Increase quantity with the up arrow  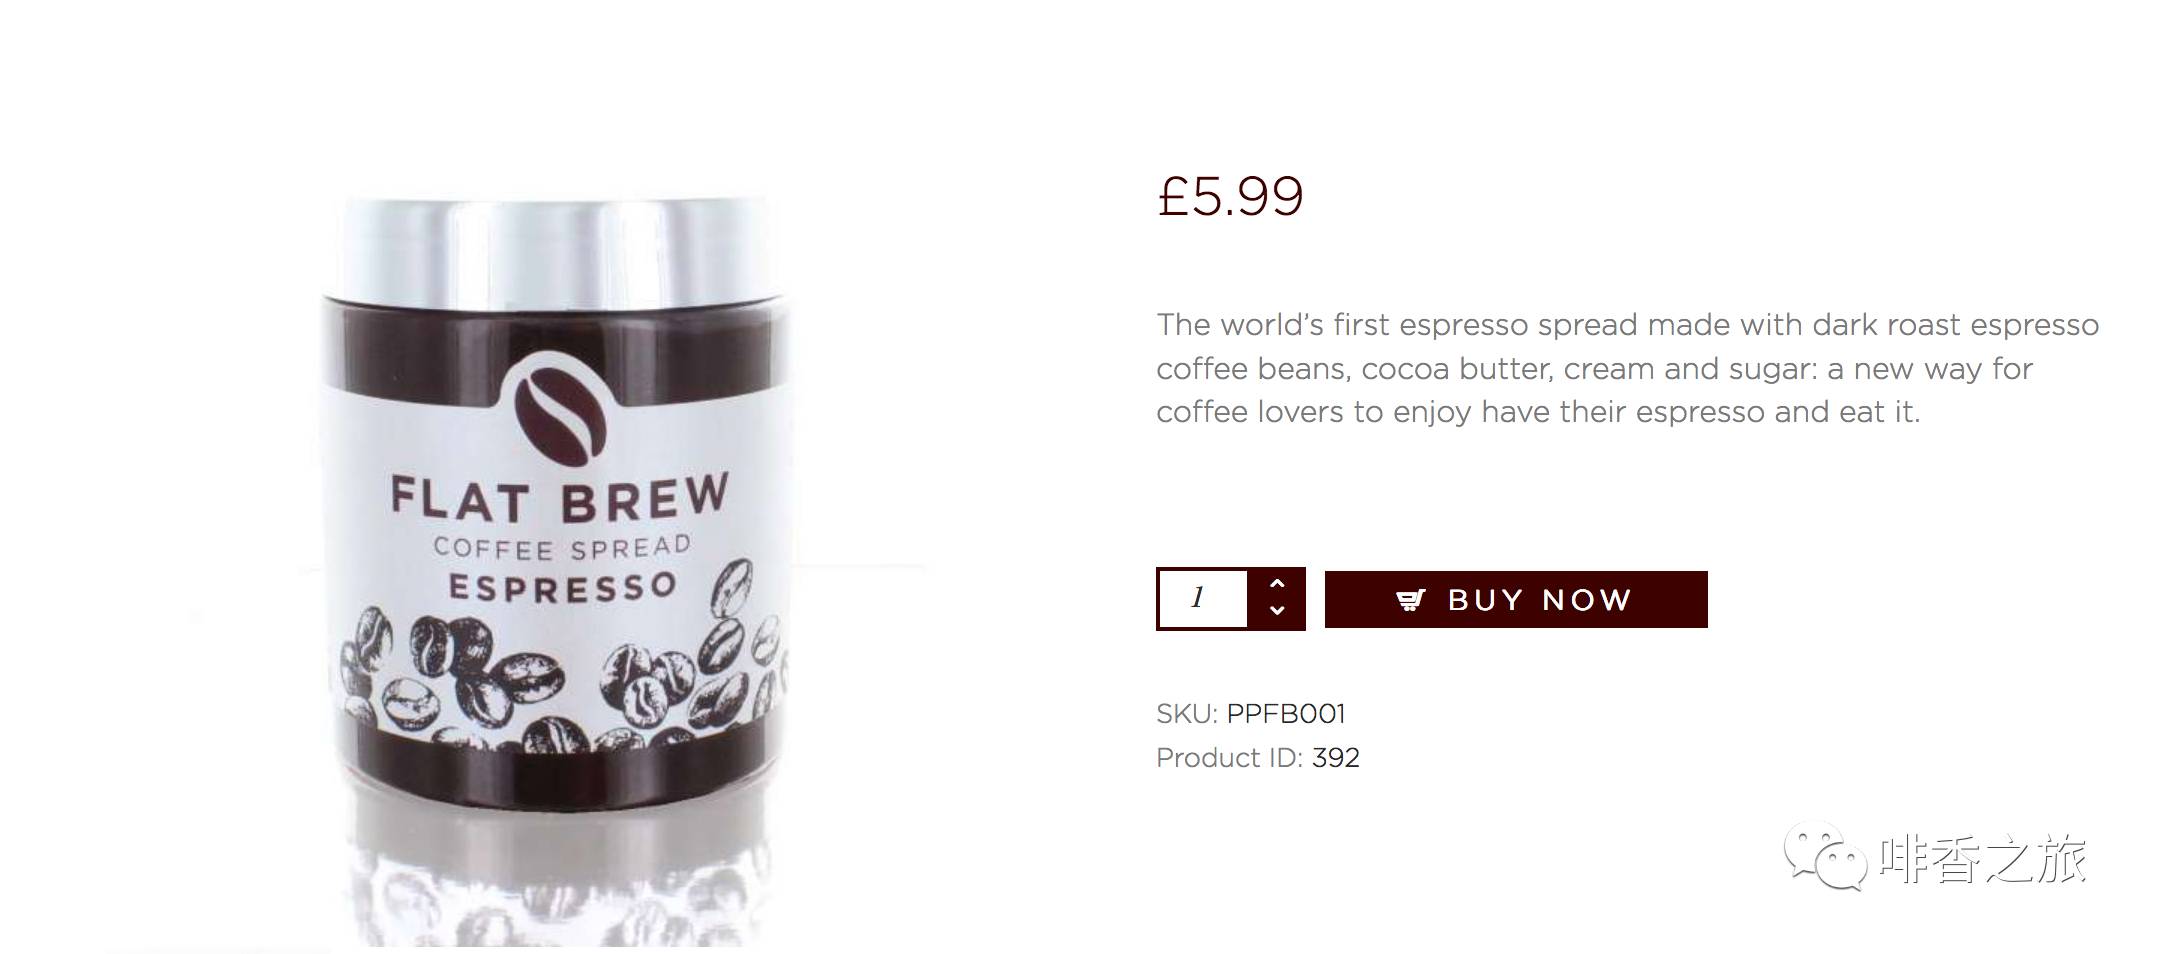click(x=1277, y=584)
